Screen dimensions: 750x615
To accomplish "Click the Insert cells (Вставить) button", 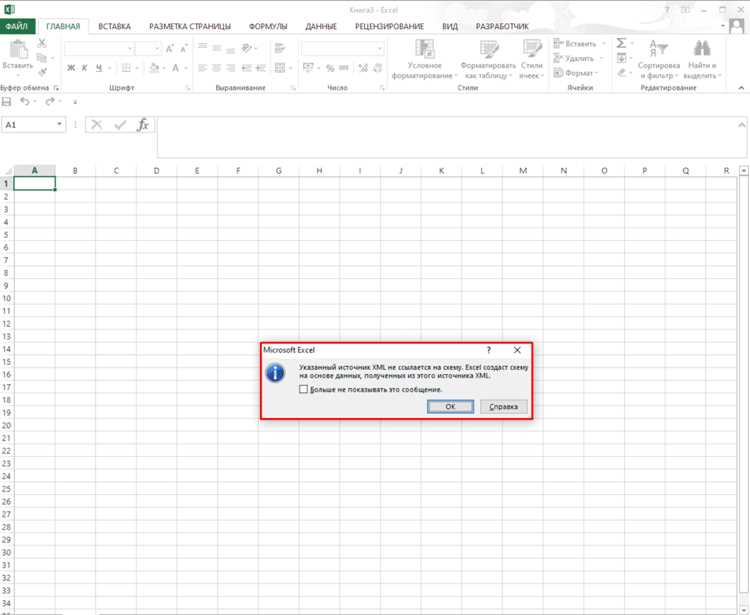I will click(579, 44).
